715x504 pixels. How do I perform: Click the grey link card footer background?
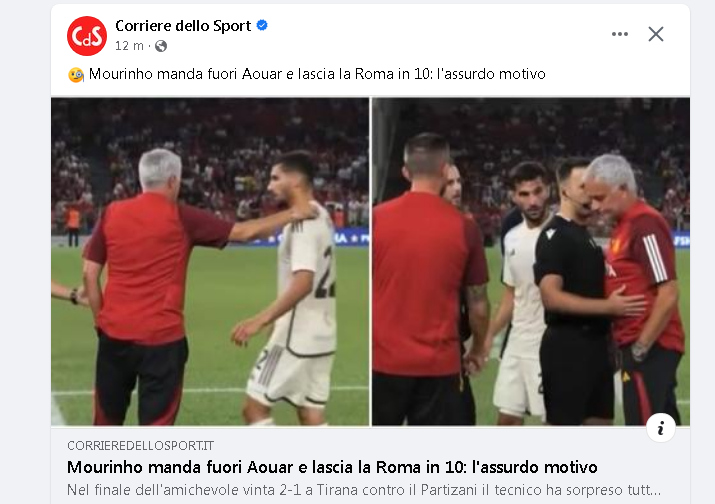[370, 466]
